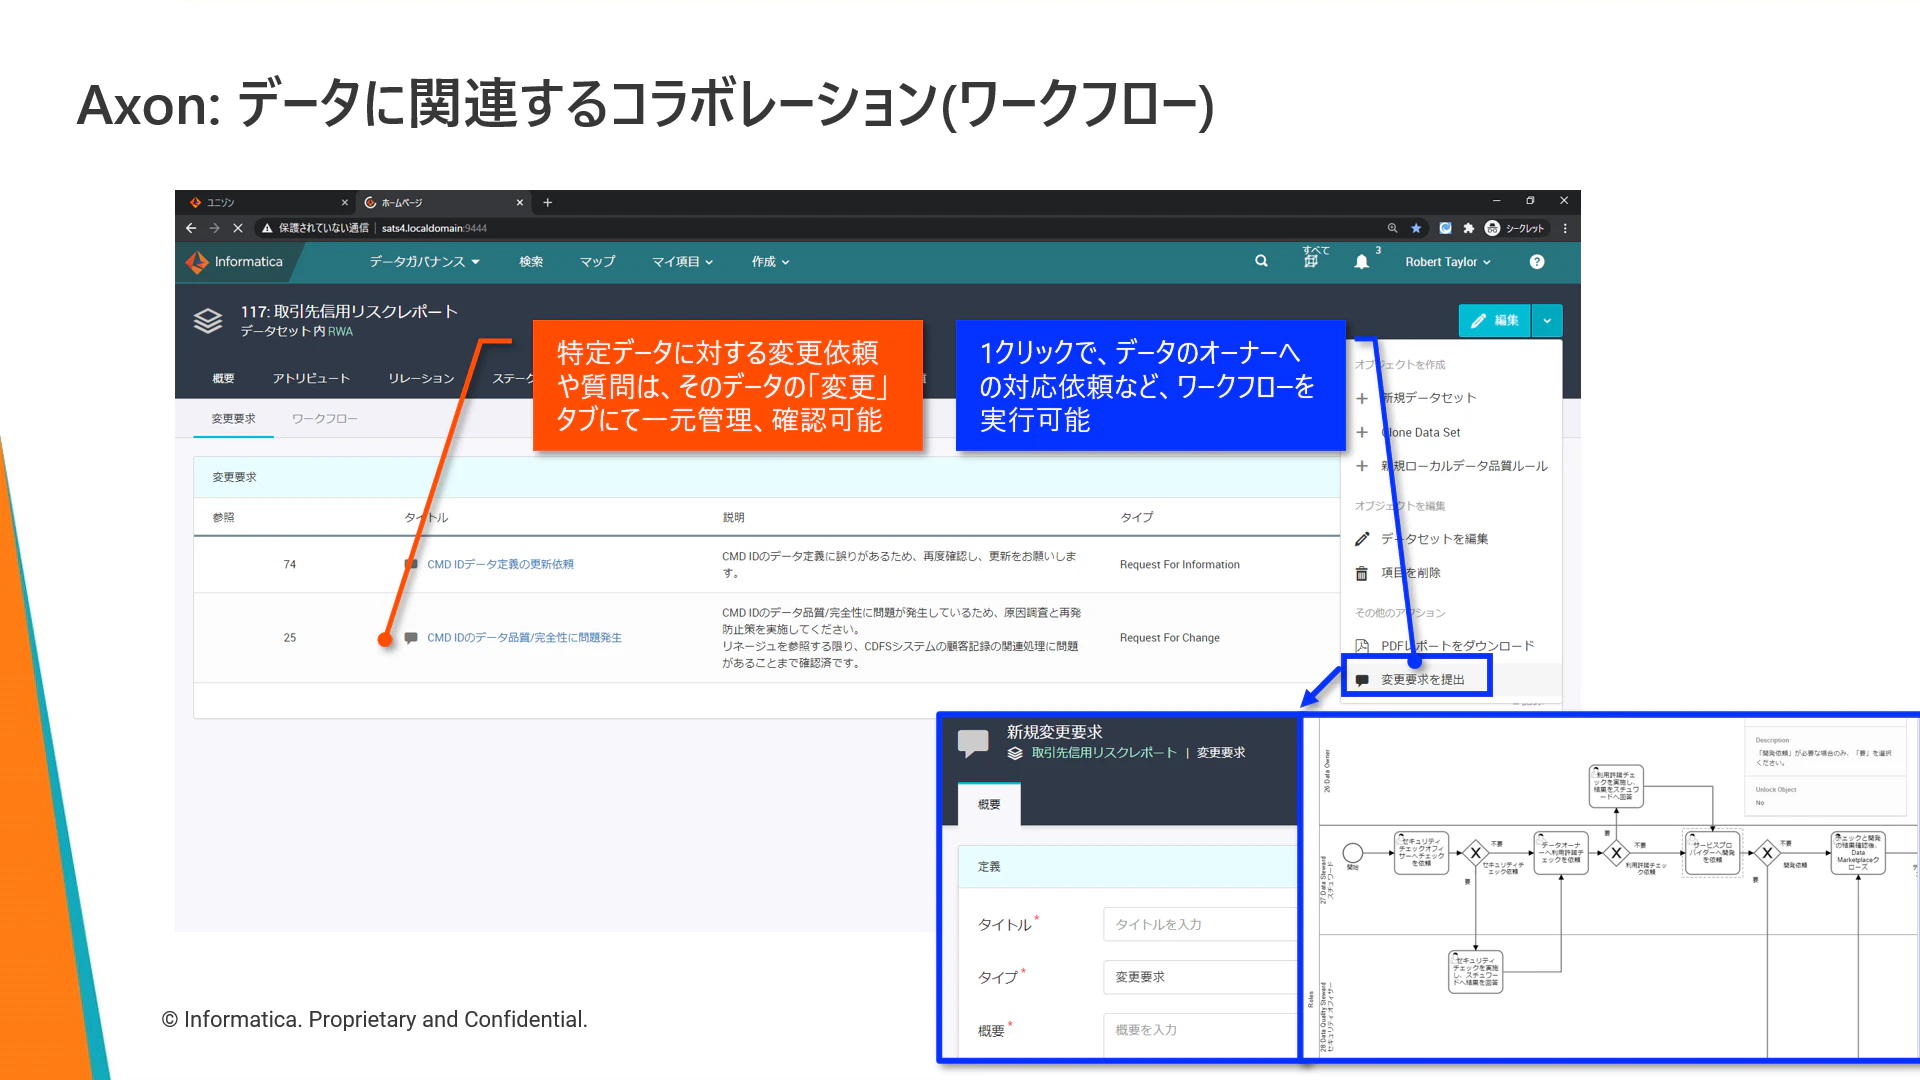Click the trash icon for 項目を削除
The image size is (1920, 1080).
click(x=1361, y=573)
